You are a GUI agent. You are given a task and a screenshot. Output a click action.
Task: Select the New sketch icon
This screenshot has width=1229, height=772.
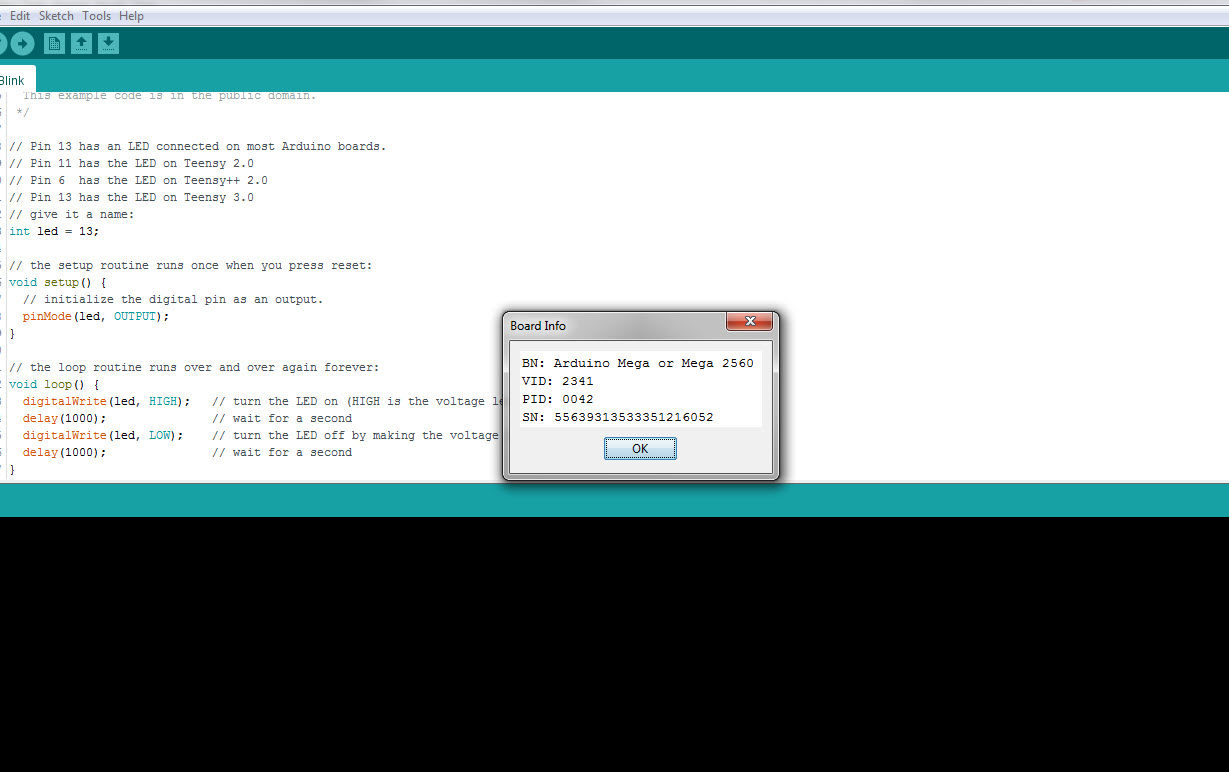(x=53, y=43)
